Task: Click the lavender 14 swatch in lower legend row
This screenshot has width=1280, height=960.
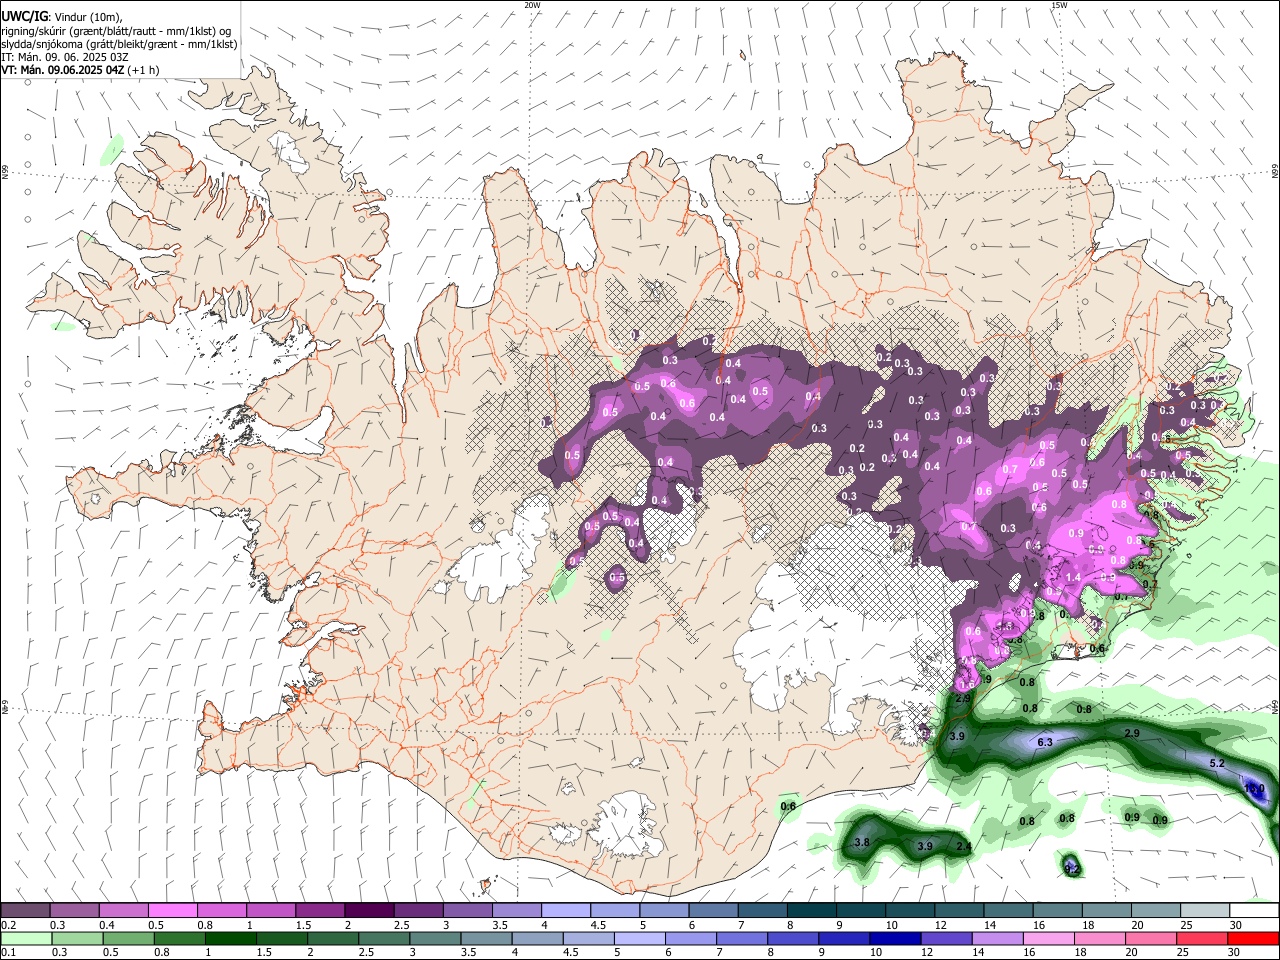Action: point(996,938)
